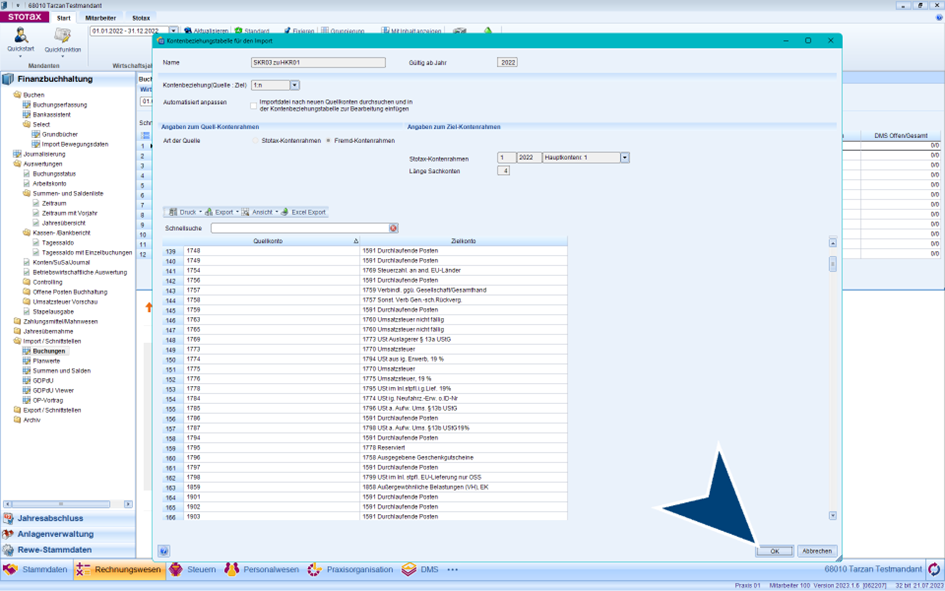Open the help icon in the dialog corner
The height and width of the screenshot is (591, 945).
[x=164, y=551]
